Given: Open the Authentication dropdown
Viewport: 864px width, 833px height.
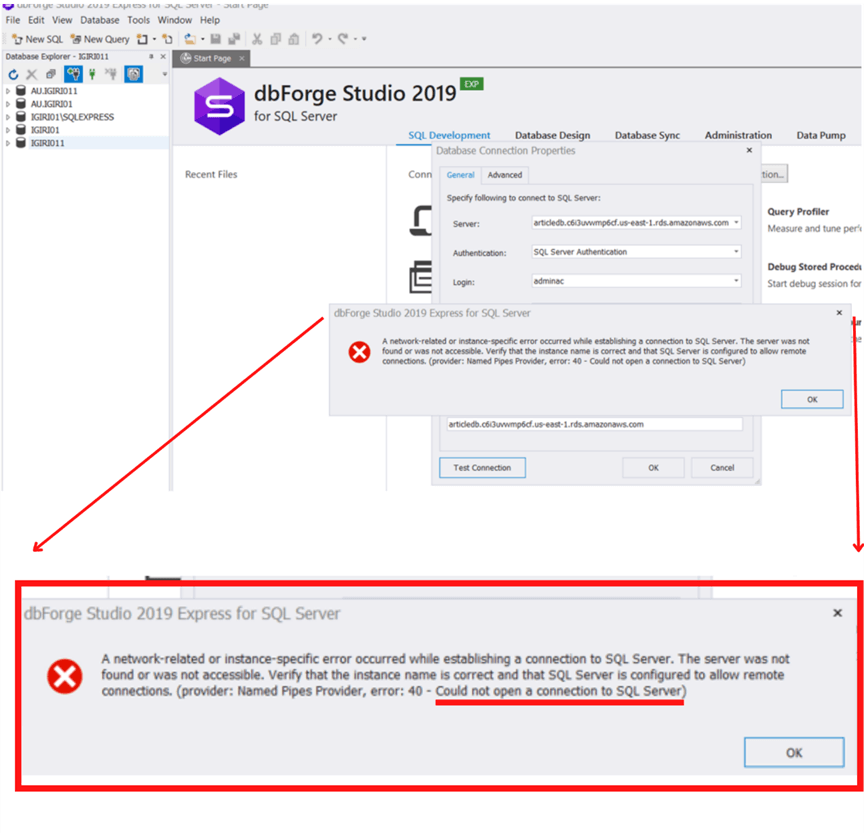Looking at the screenshot, I should click(x=736, y=252).
